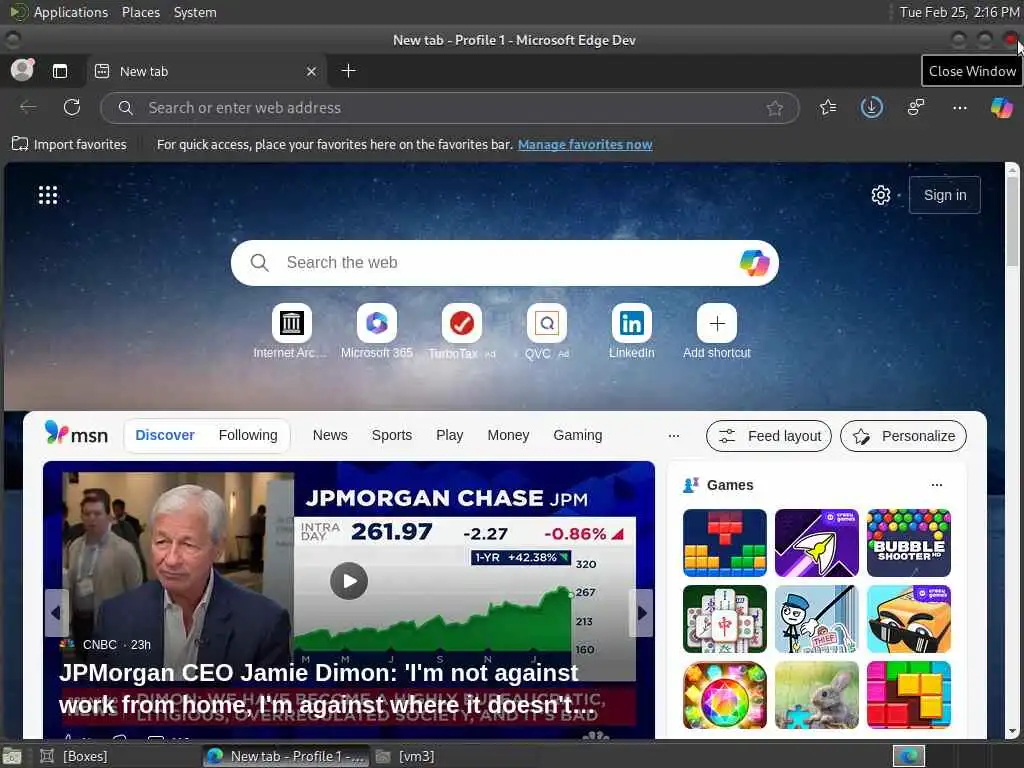Focus the Search the web box
This screenshot has width=1024, height=768.
504,263
